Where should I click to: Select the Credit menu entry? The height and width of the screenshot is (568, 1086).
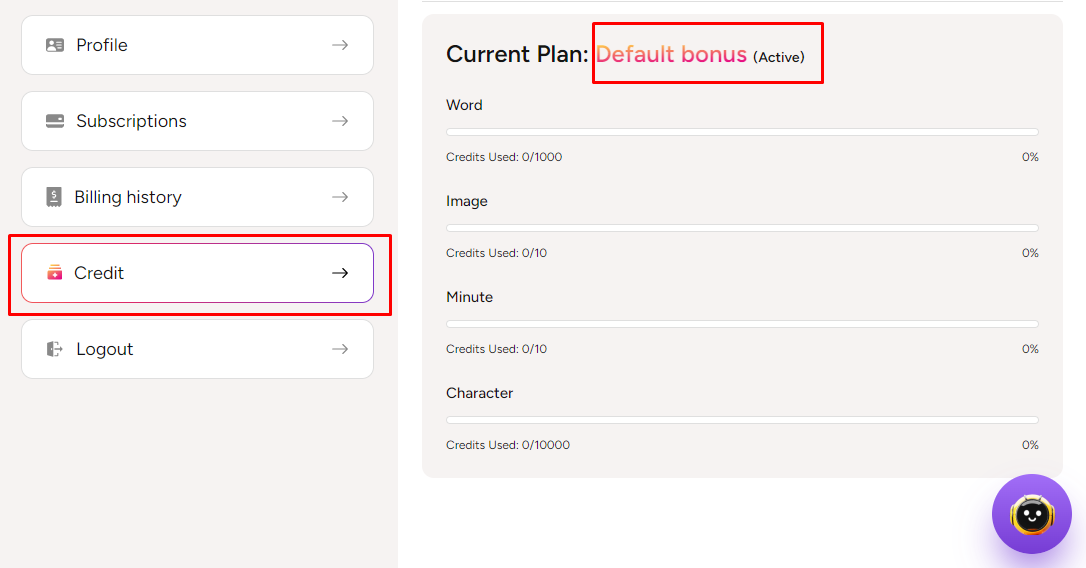tap(99, 273)
